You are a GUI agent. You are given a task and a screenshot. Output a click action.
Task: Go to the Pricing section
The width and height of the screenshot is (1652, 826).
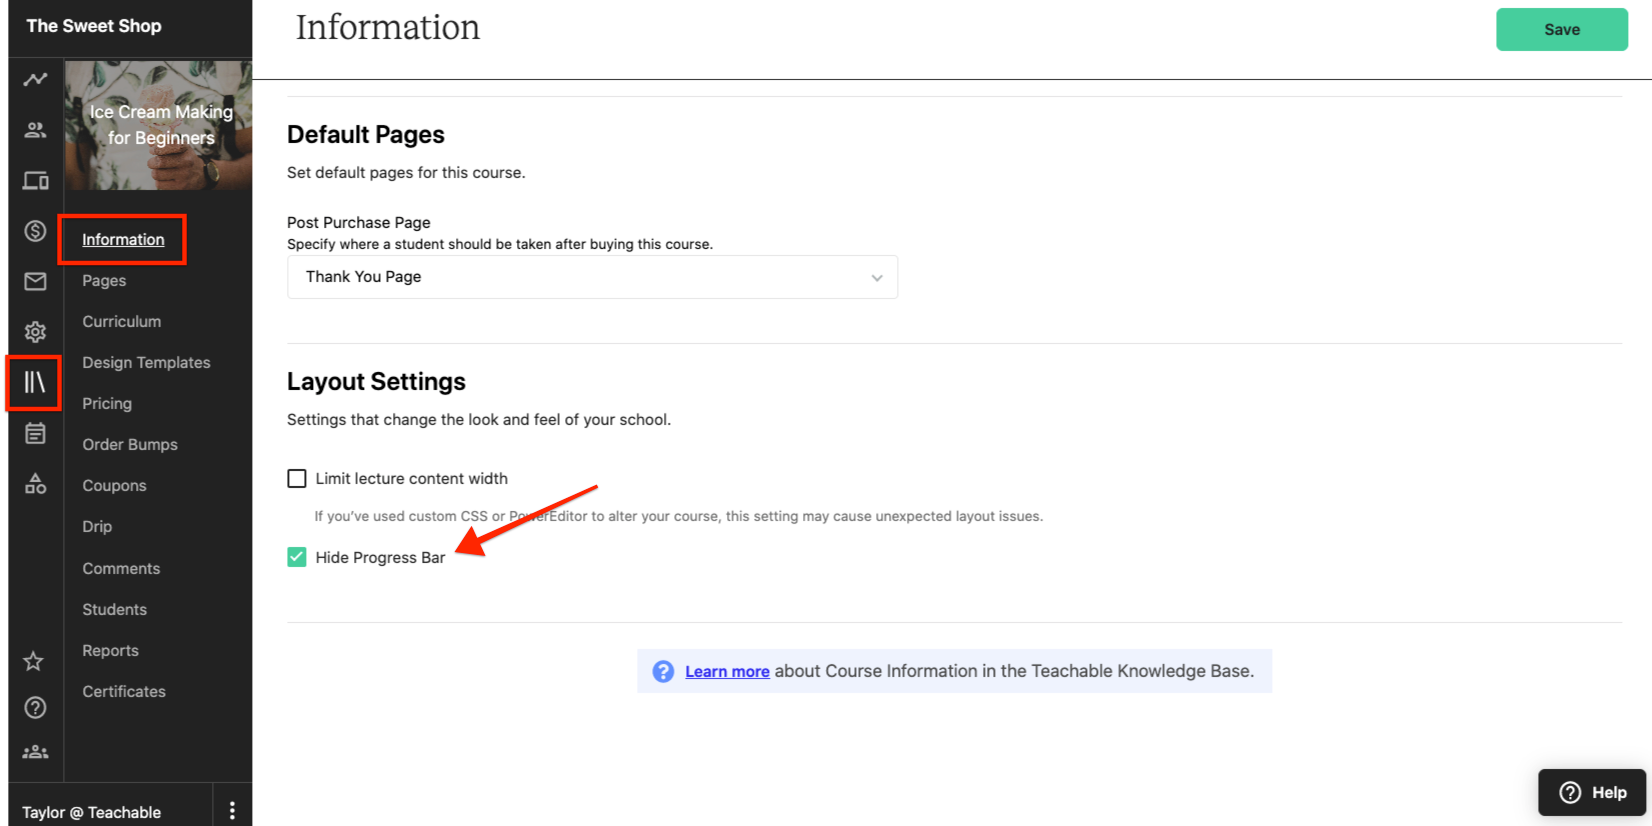pyautogui.click(x=107, y=403)
